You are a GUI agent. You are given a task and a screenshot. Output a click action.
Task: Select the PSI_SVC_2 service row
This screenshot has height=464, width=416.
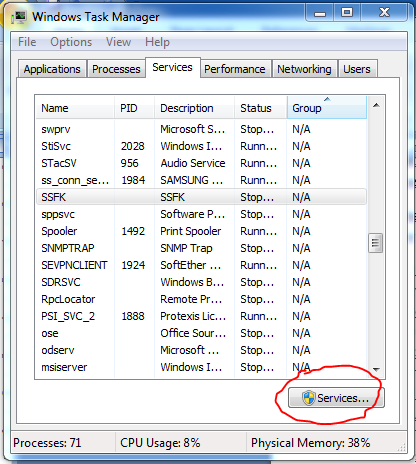click(201, 316)
